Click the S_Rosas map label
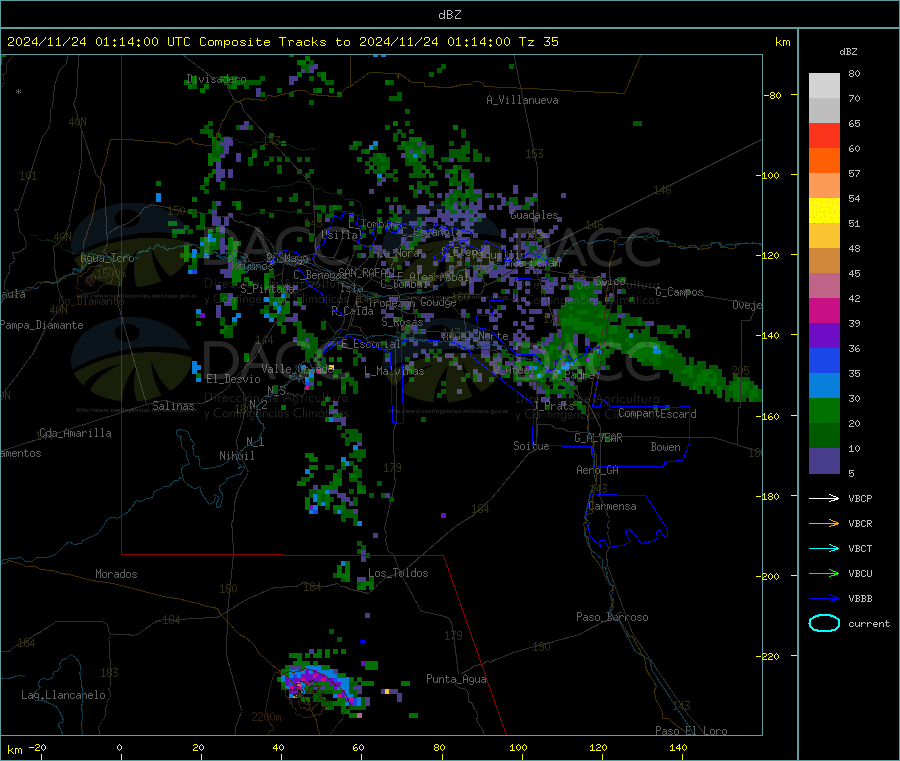 click(x=402, y=322)
